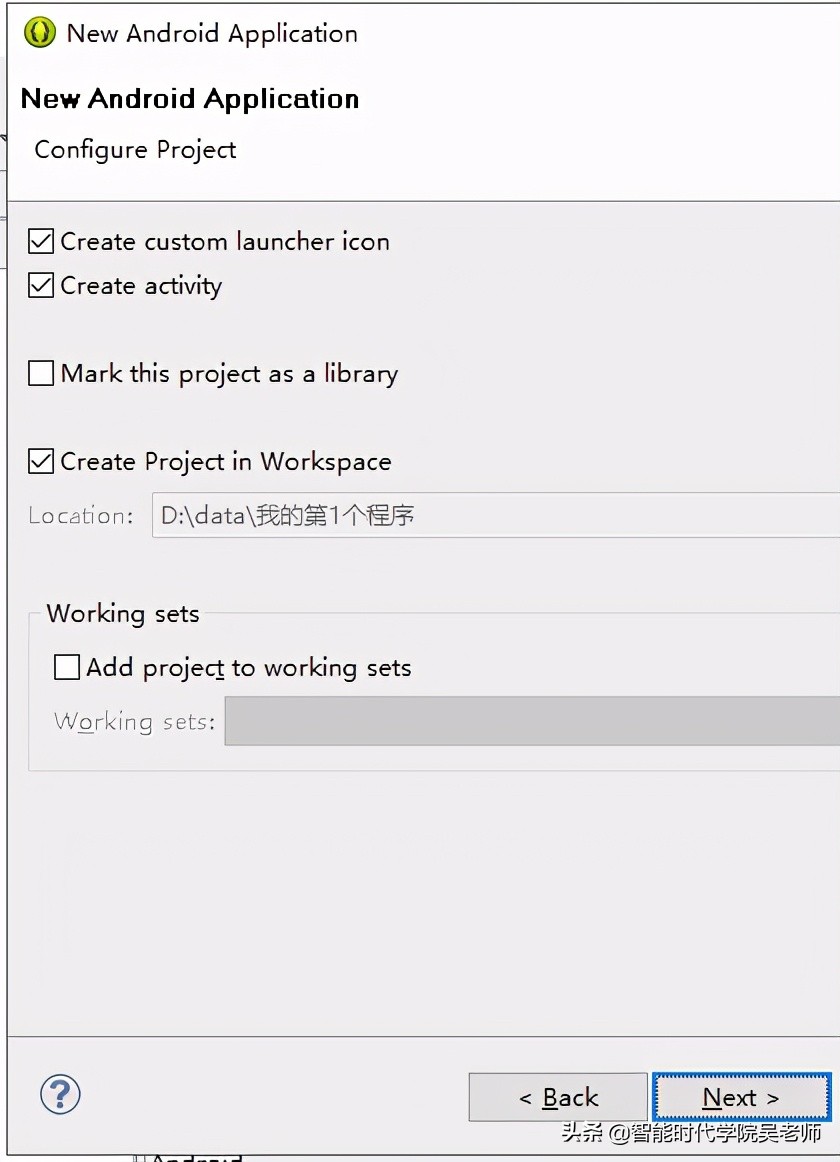Viewport: 840px width, 1162px height.
Task: Click the 'Configure Project' subtitle text
Action: pos(135,150)
